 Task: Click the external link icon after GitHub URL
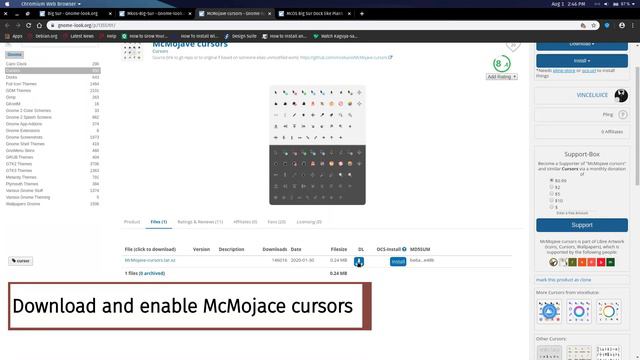390,58
